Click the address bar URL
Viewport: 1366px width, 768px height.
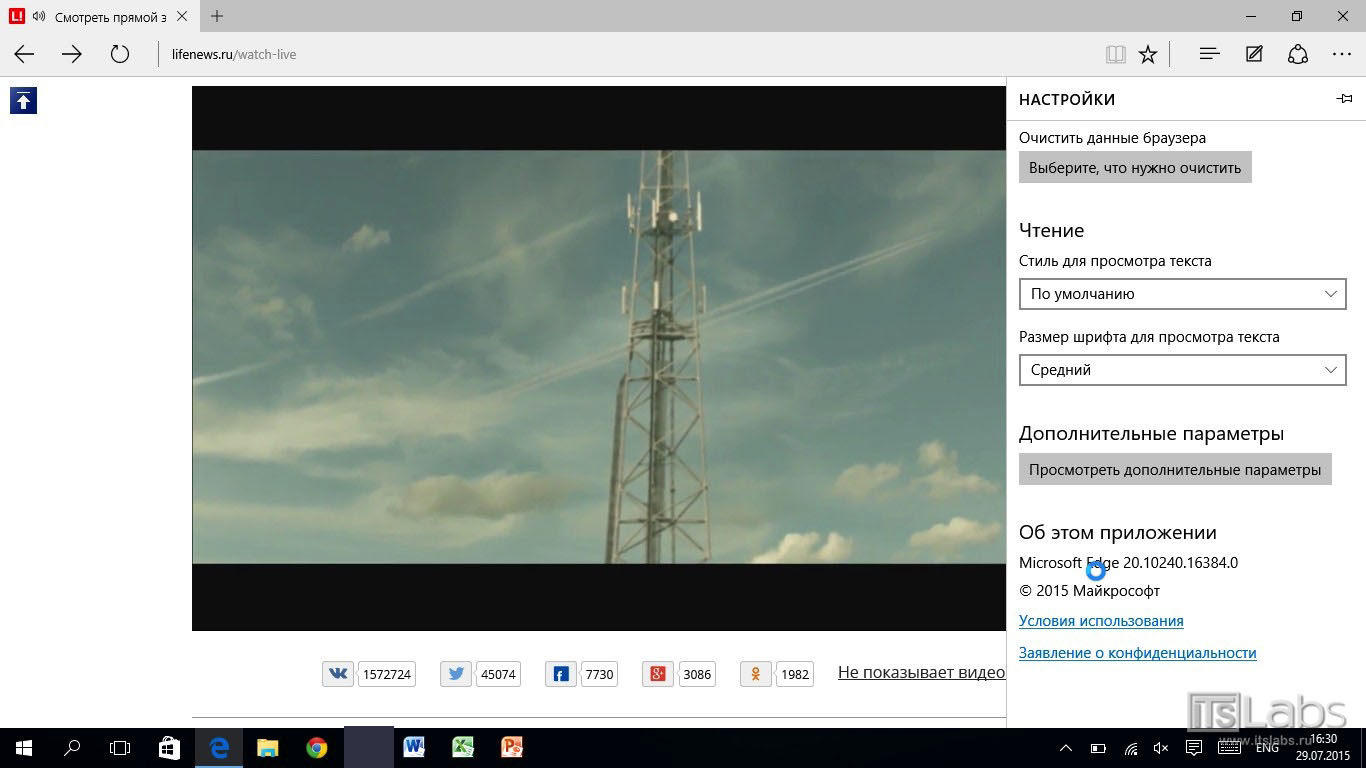234,54
